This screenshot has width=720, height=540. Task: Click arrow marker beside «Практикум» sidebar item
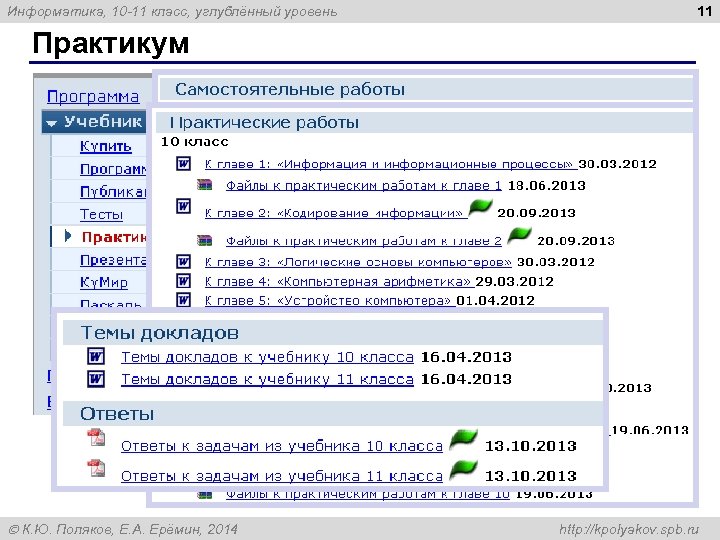(68, 236)
